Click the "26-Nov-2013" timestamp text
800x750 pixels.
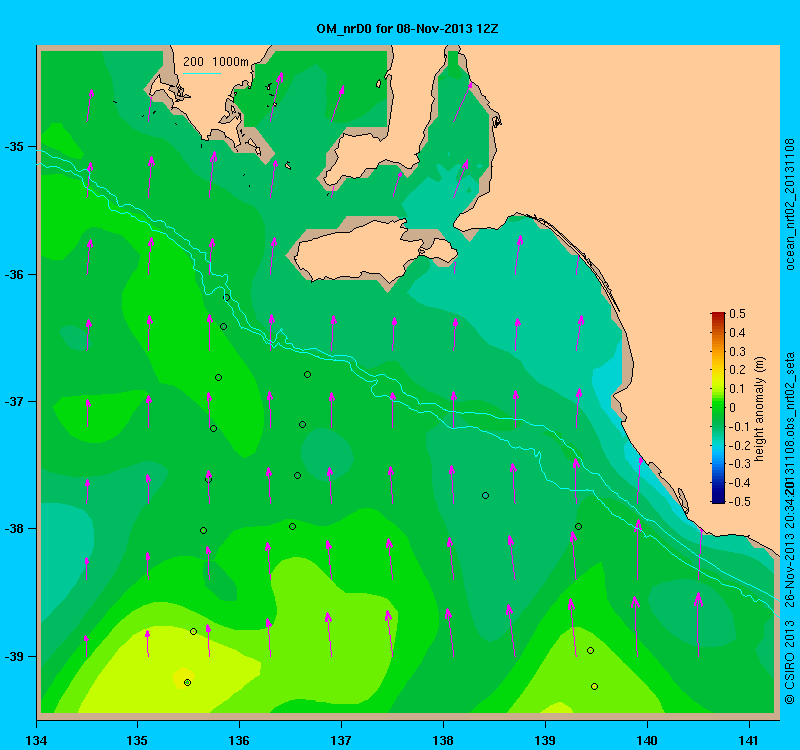[x=790, y=570]
